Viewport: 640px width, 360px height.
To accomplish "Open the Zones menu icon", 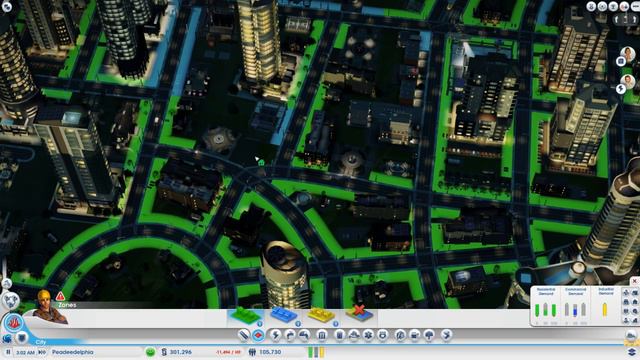I will tap(258, 336).
